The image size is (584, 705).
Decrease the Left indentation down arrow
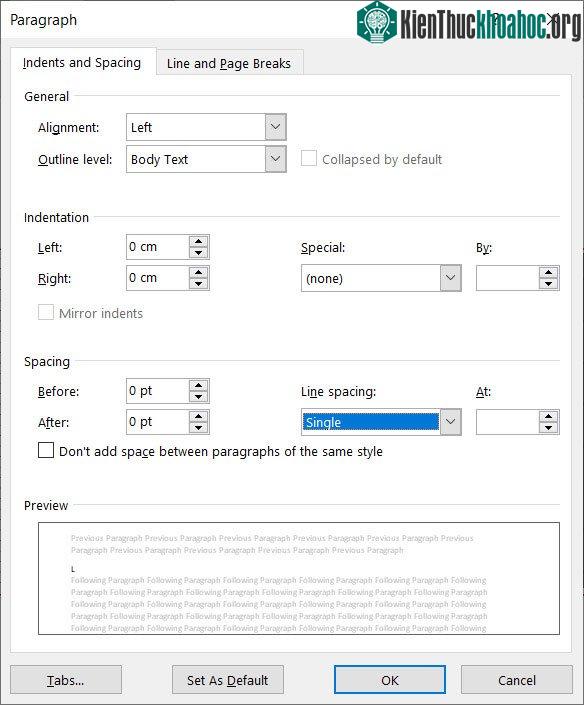click(x=198, y=253)
